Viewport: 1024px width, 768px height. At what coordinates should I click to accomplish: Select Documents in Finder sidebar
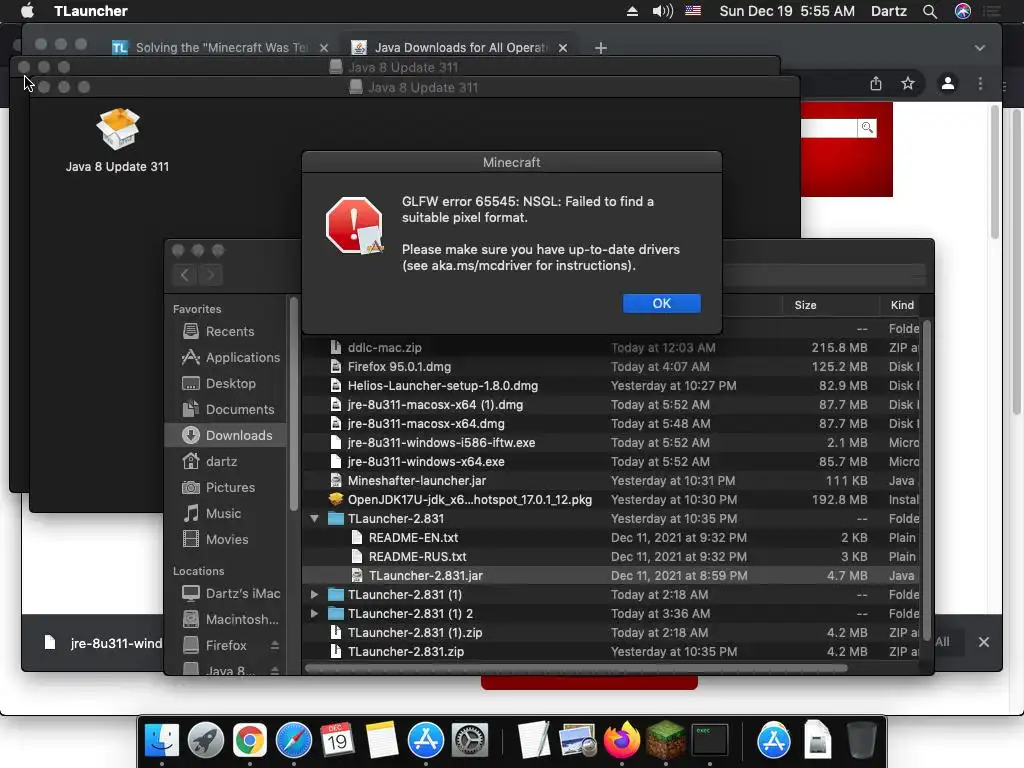click(x=225, y=409)
